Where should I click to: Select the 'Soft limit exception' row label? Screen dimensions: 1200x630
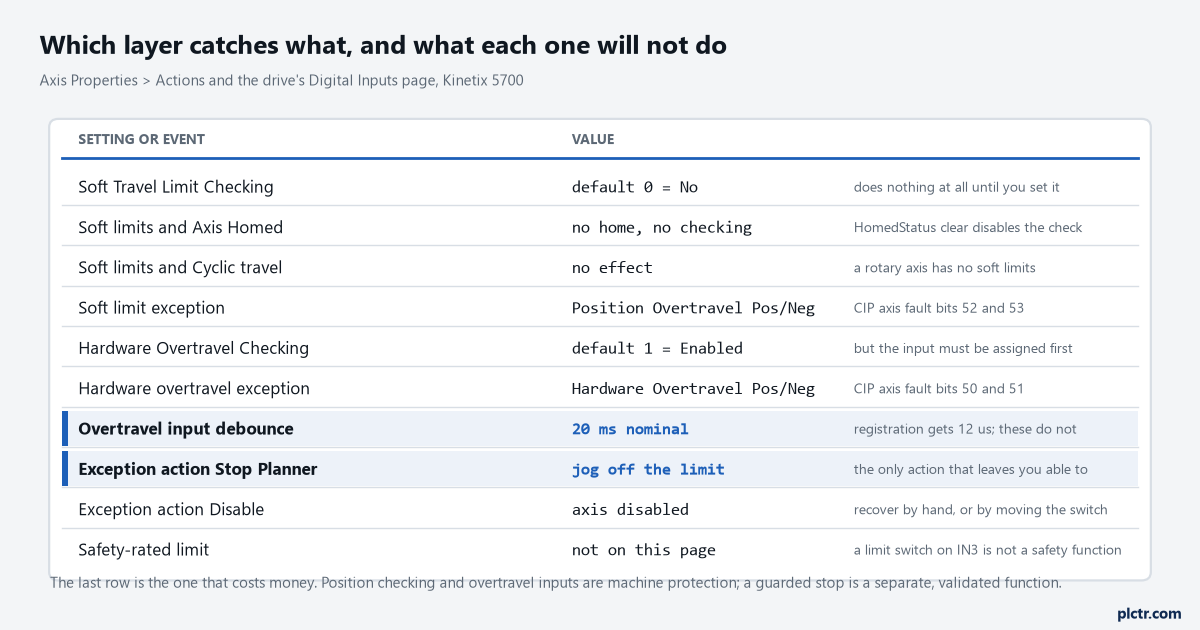152,308
